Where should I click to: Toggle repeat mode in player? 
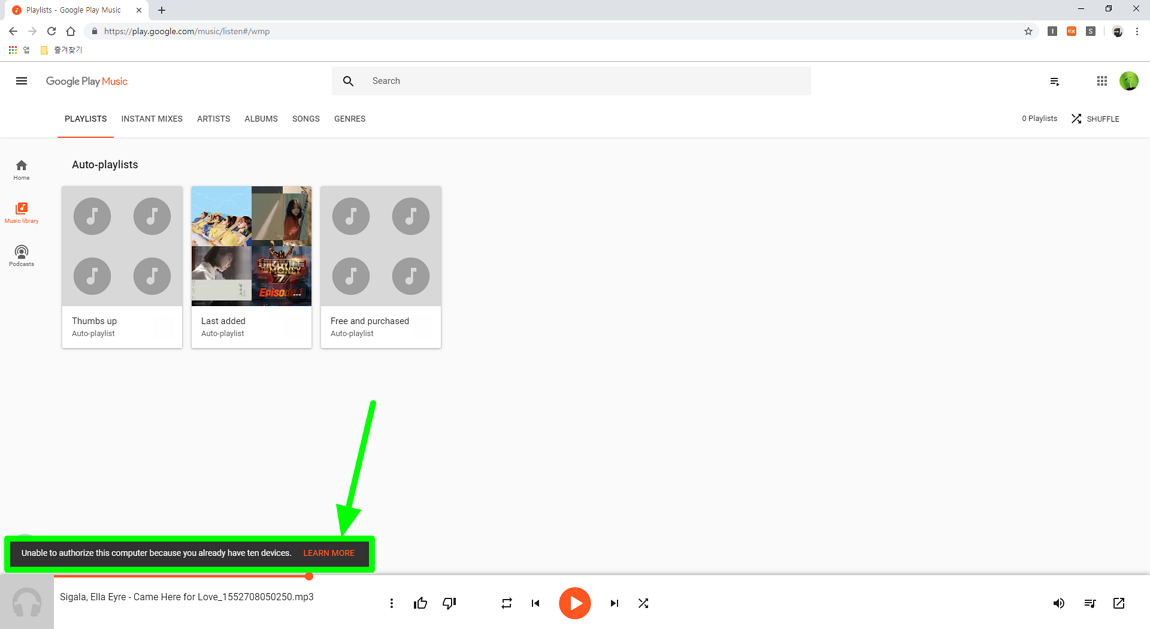click(507, 603)
